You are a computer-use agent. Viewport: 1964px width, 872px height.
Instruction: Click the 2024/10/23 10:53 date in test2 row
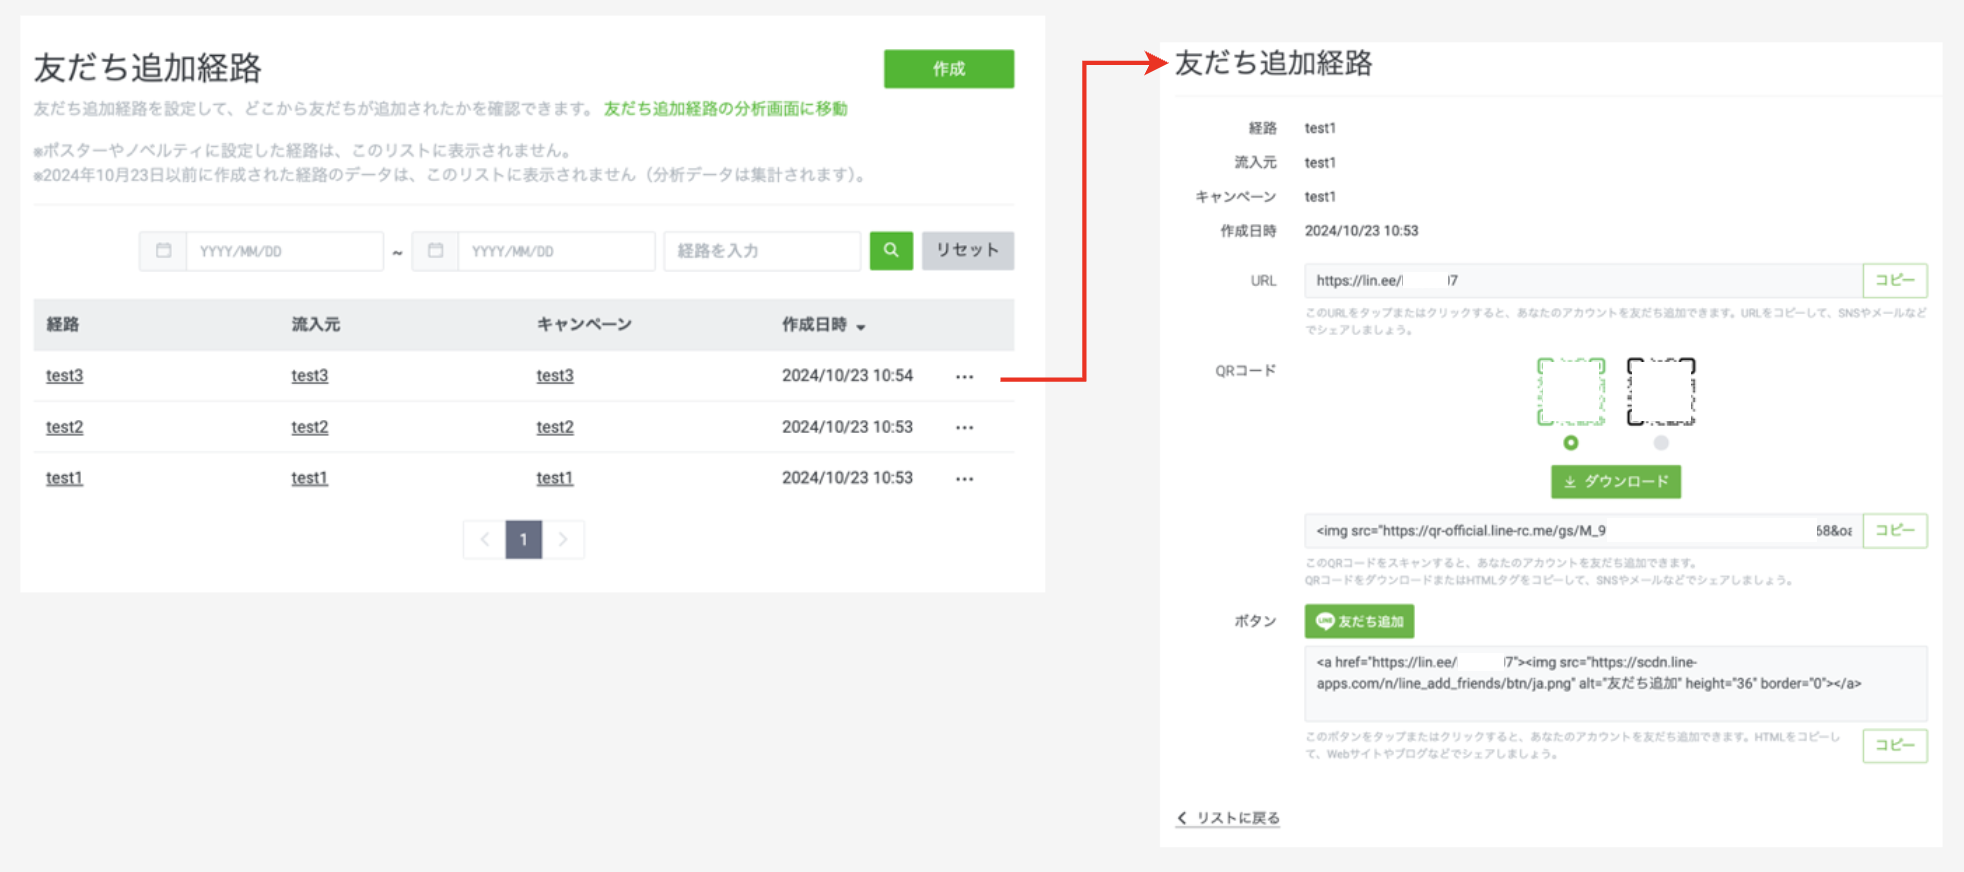847,427
